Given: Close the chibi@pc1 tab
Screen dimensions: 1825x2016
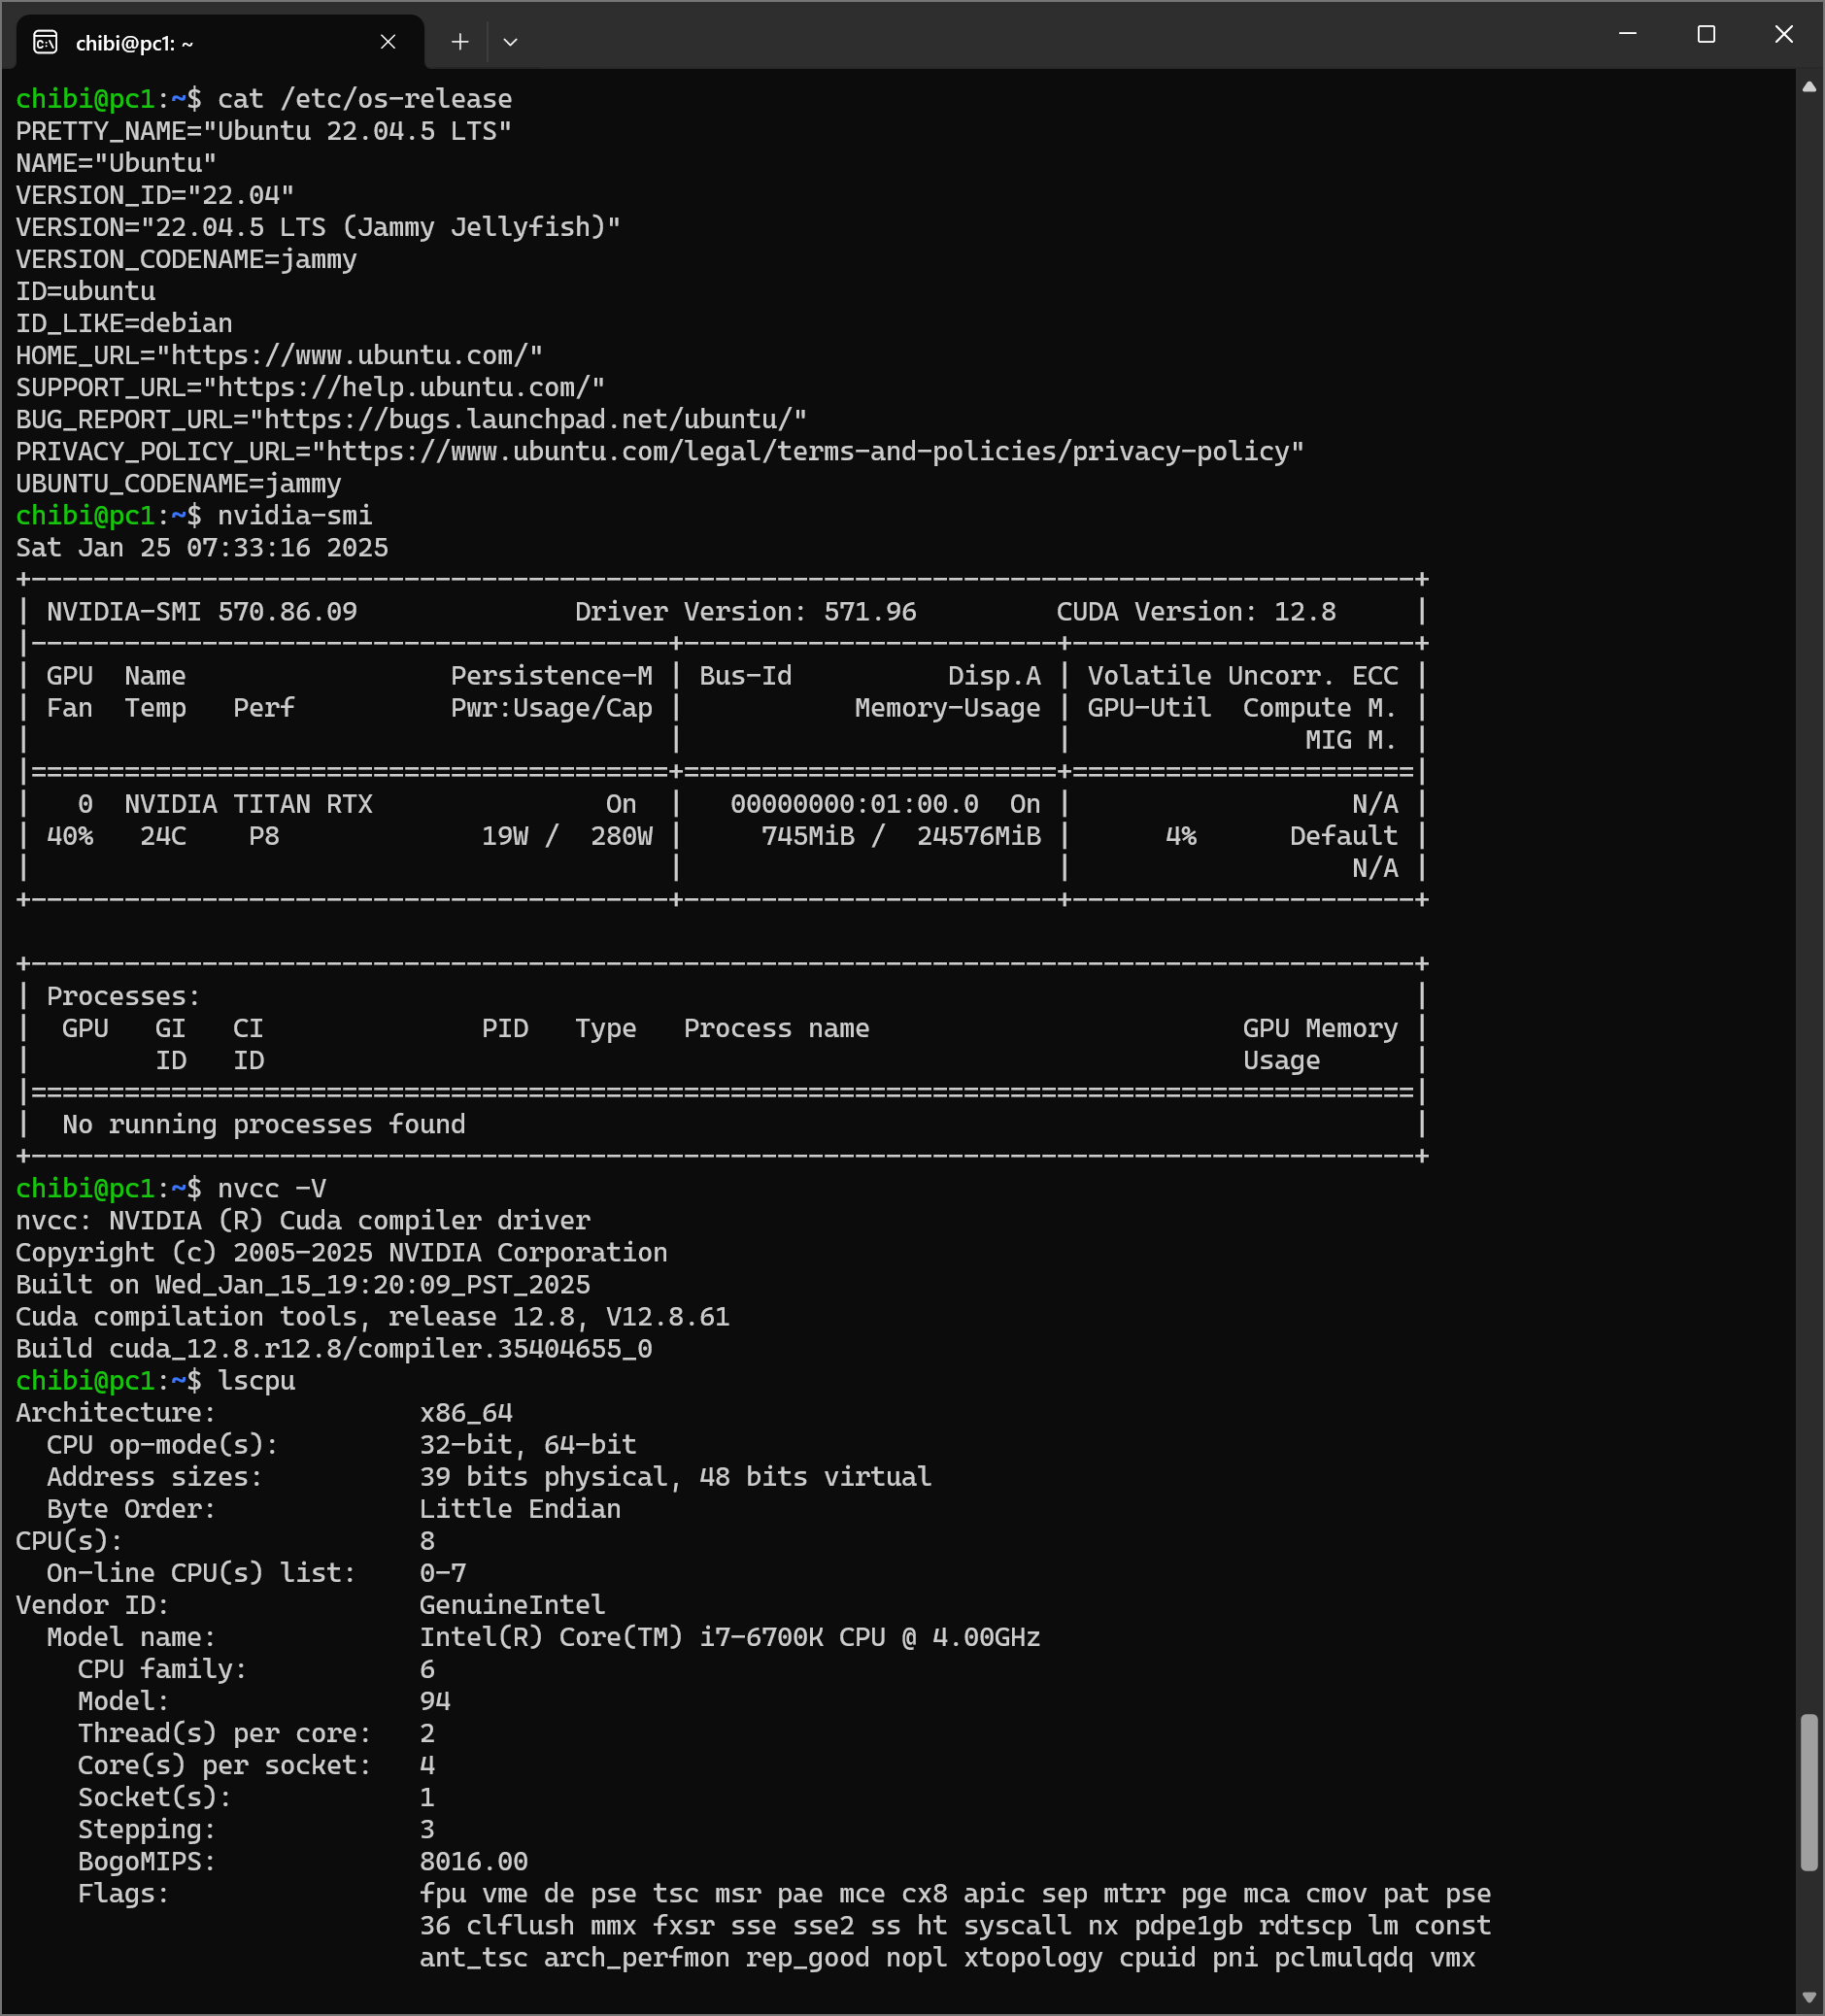Looking at the screenshot, I should click(388, 42).
